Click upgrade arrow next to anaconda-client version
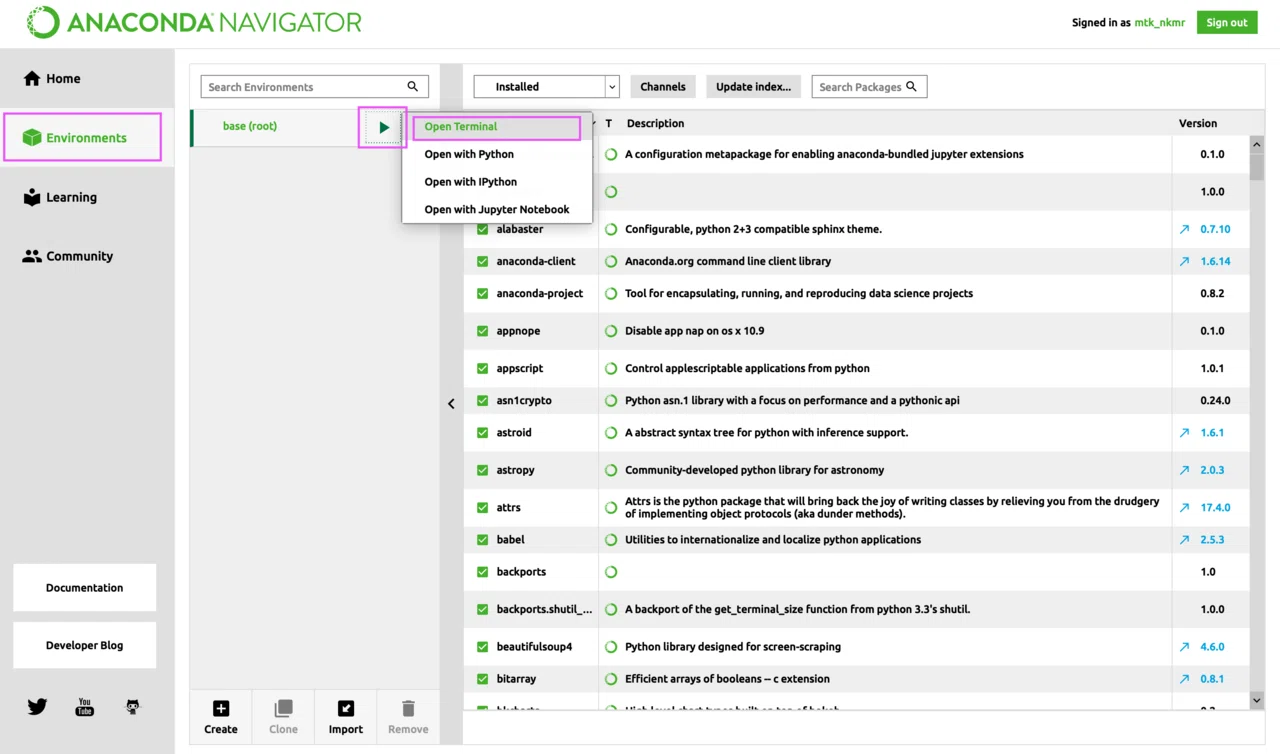The image size is (1280, 754). [1184, 261]
